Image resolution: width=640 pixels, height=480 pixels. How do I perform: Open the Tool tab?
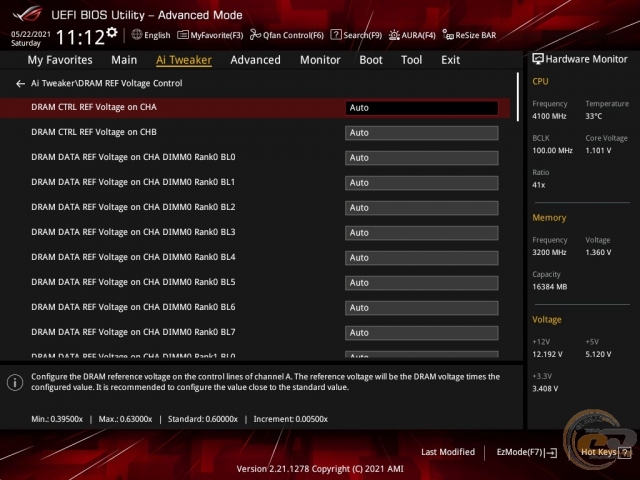pyautogui.click(x=411, y=60)
